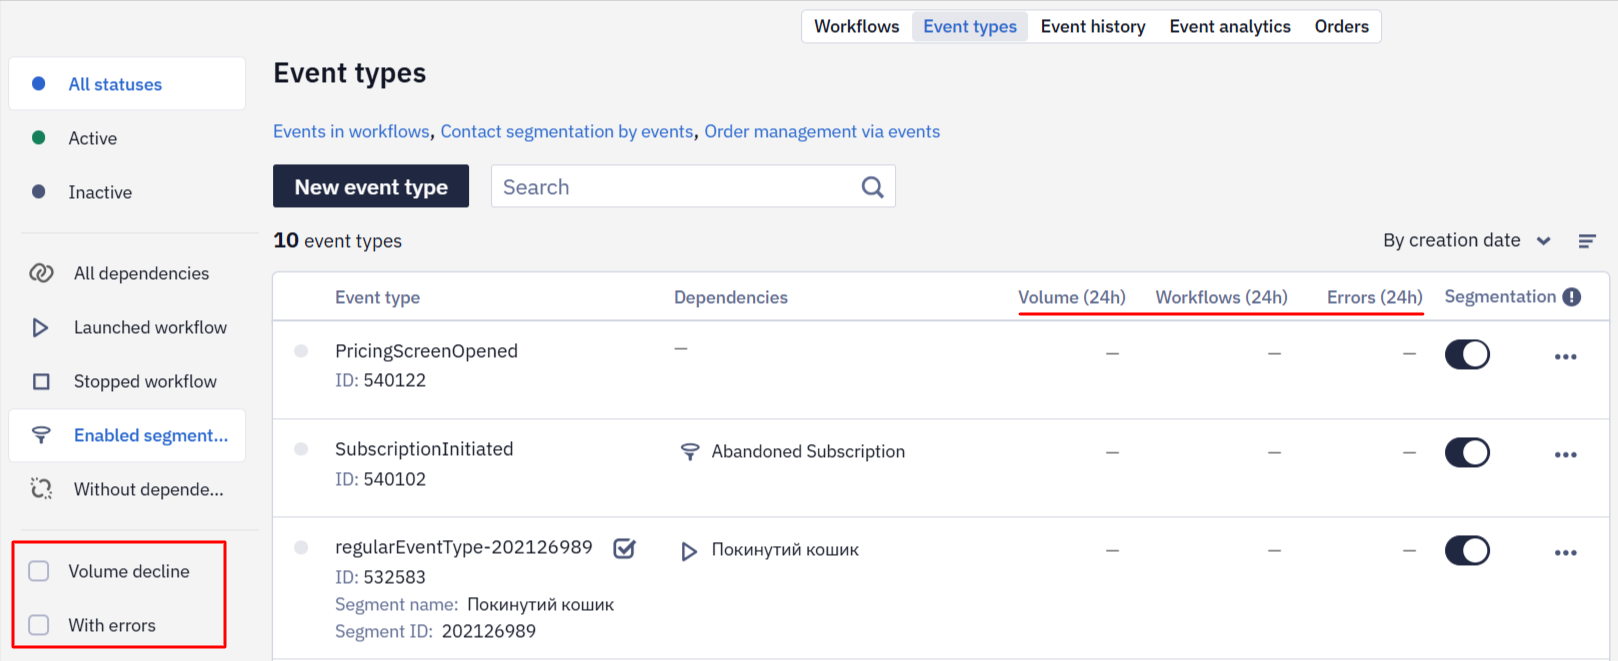
Task: Sort by Errors (24h) column header
Action: tap(1374, 297)
